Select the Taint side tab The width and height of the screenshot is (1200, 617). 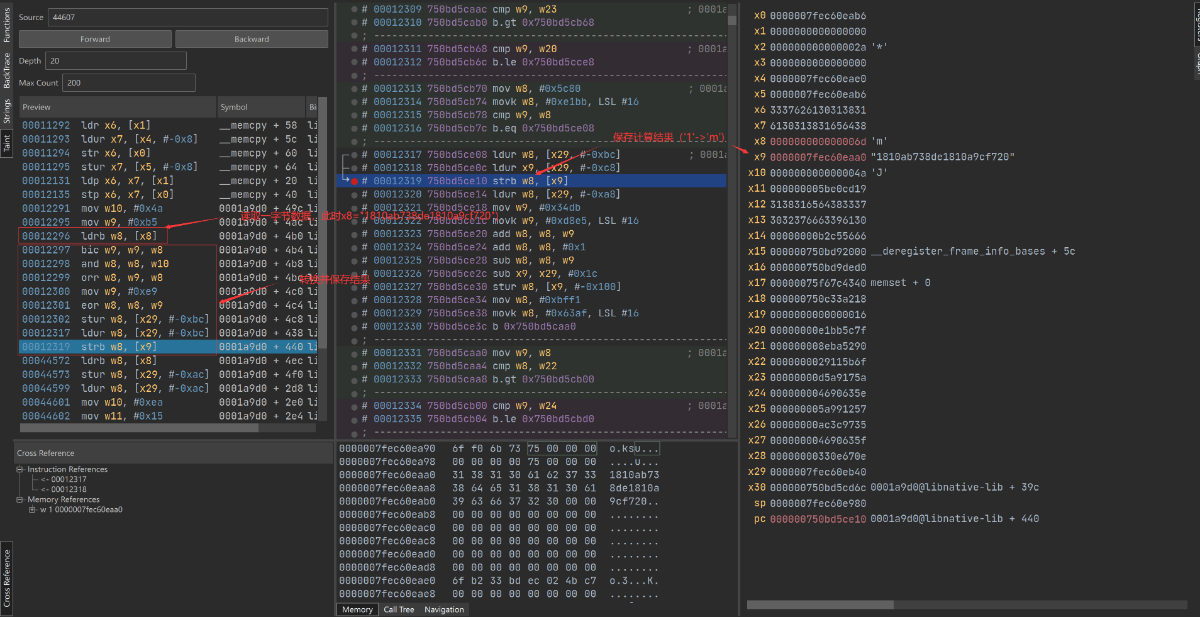click(6, 143)
